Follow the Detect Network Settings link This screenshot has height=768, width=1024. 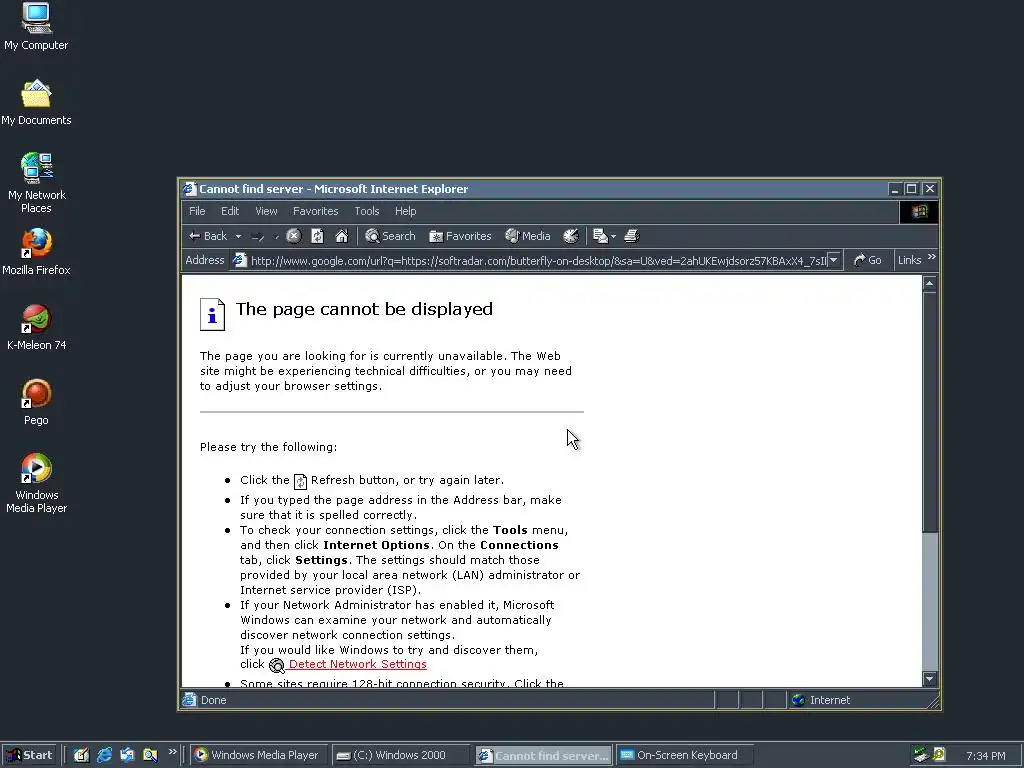pos(357,664)
